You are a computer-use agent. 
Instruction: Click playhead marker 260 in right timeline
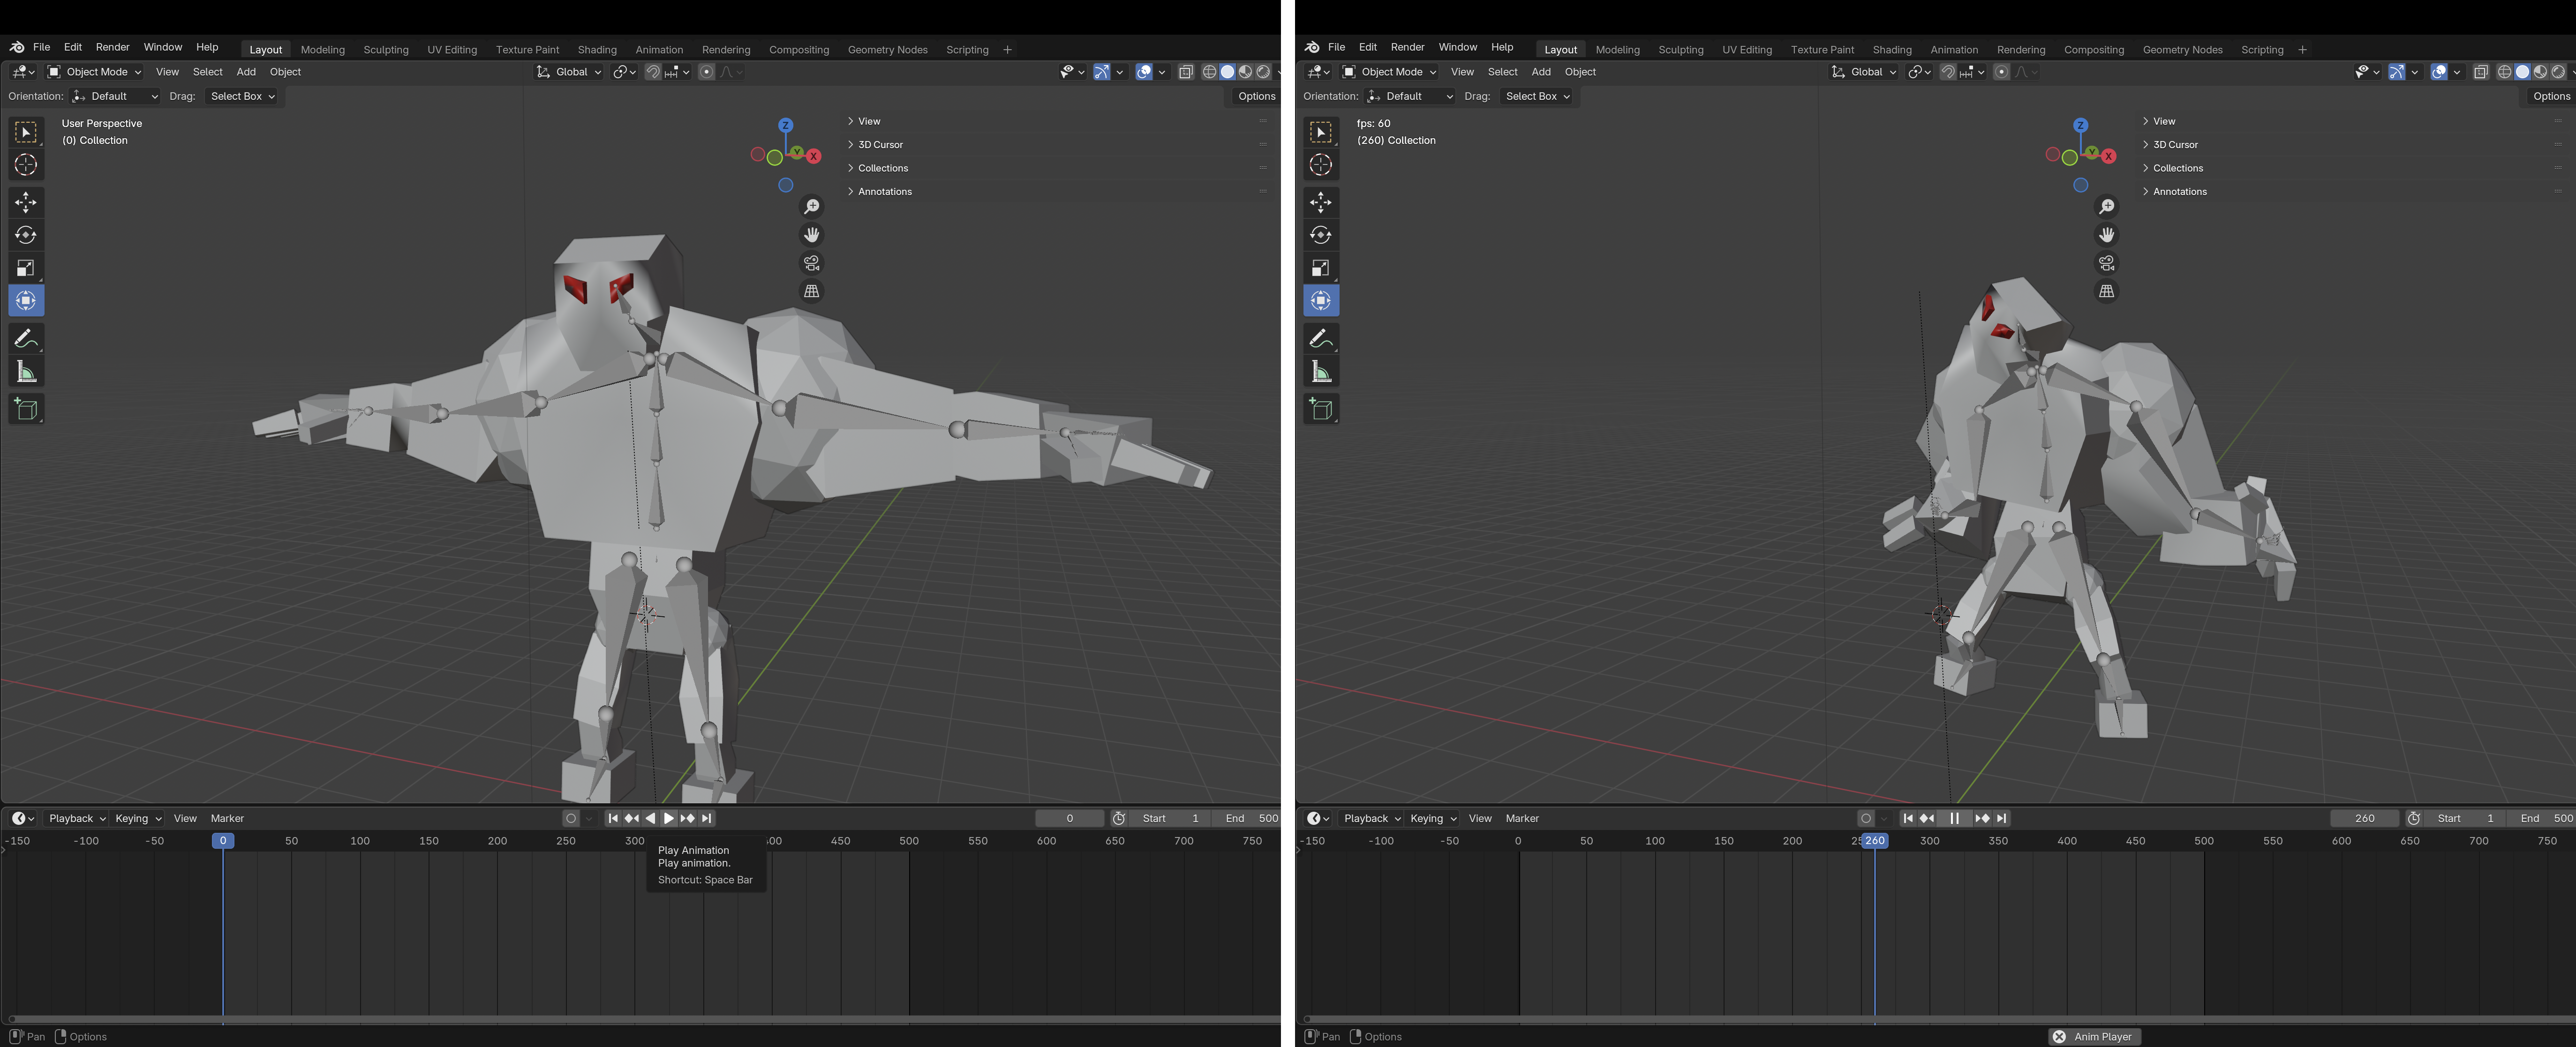click(1875, 841)
